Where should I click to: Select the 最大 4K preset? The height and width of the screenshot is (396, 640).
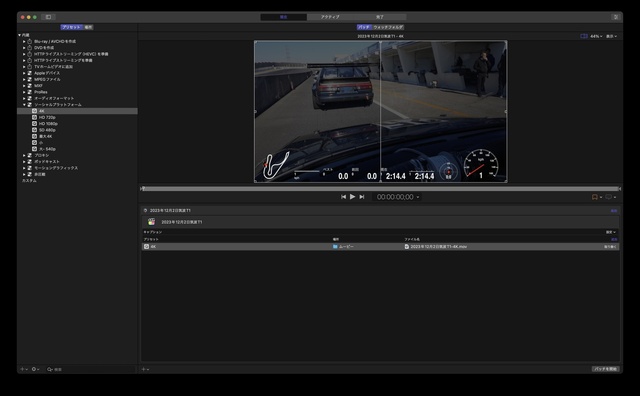pos(45,136)
